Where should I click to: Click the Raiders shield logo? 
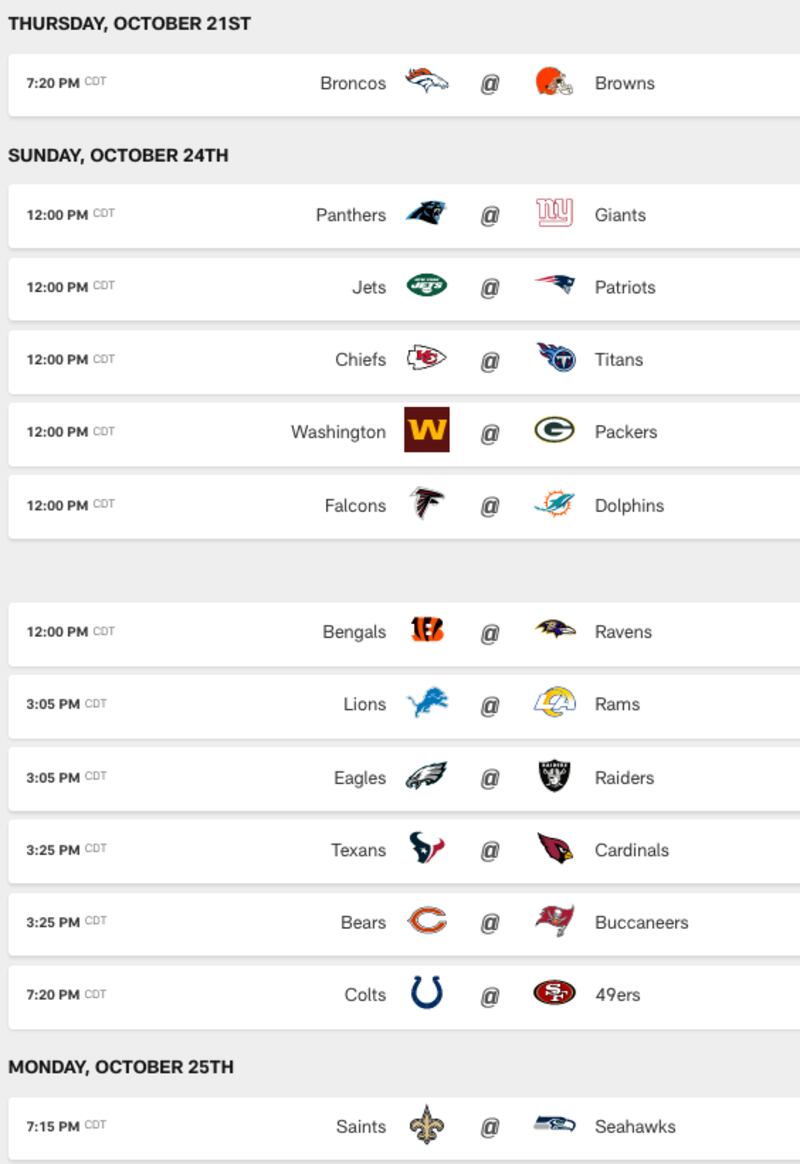554,776
